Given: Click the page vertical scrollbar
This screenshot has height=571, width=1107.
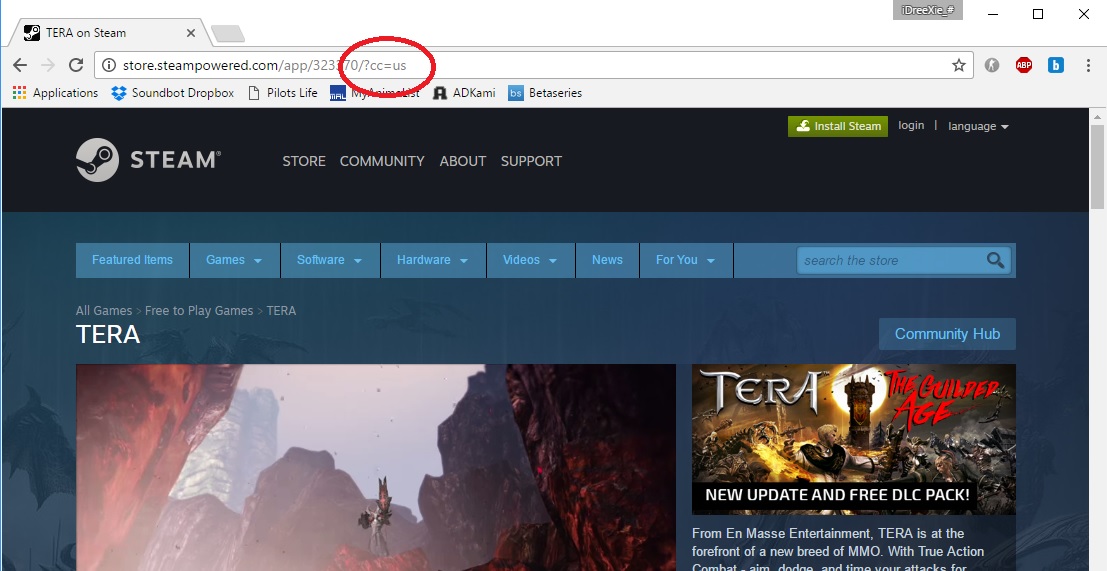Looking at the screenshot, I should pyautogui.click(x=1097, y=167).
